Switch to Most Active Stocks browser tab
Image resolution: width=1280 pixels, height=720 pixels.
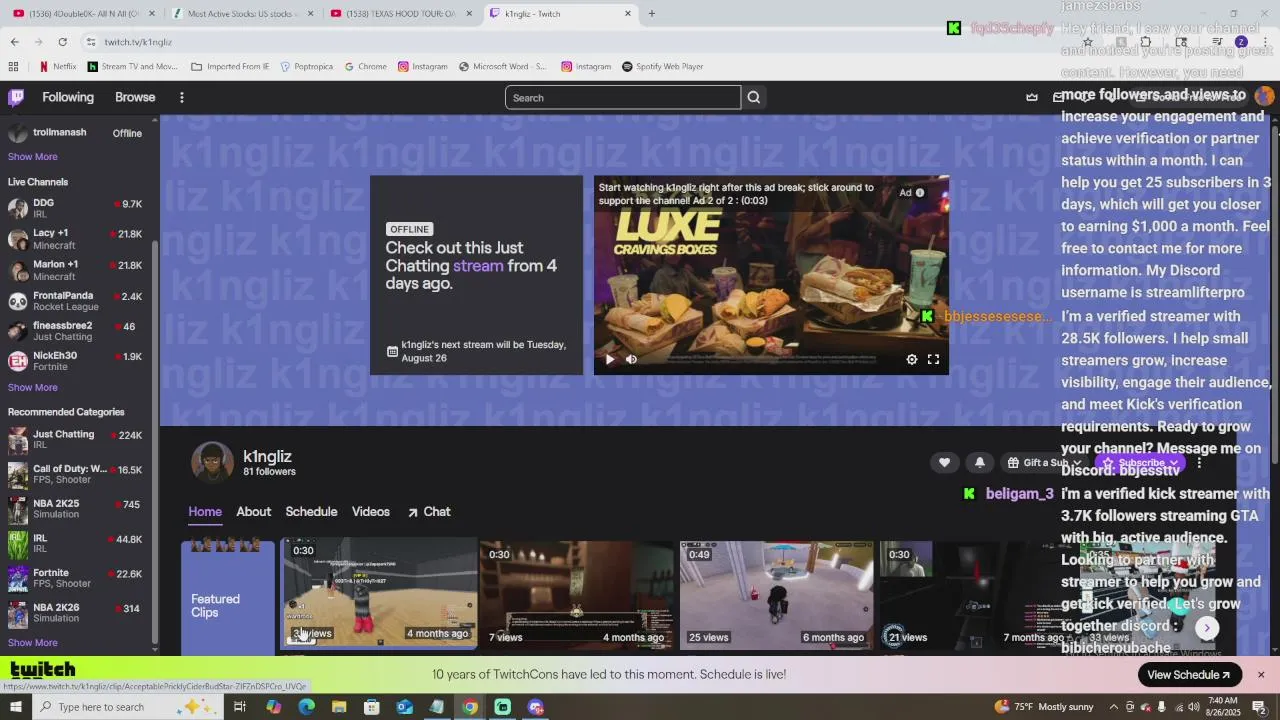(241, 14)
